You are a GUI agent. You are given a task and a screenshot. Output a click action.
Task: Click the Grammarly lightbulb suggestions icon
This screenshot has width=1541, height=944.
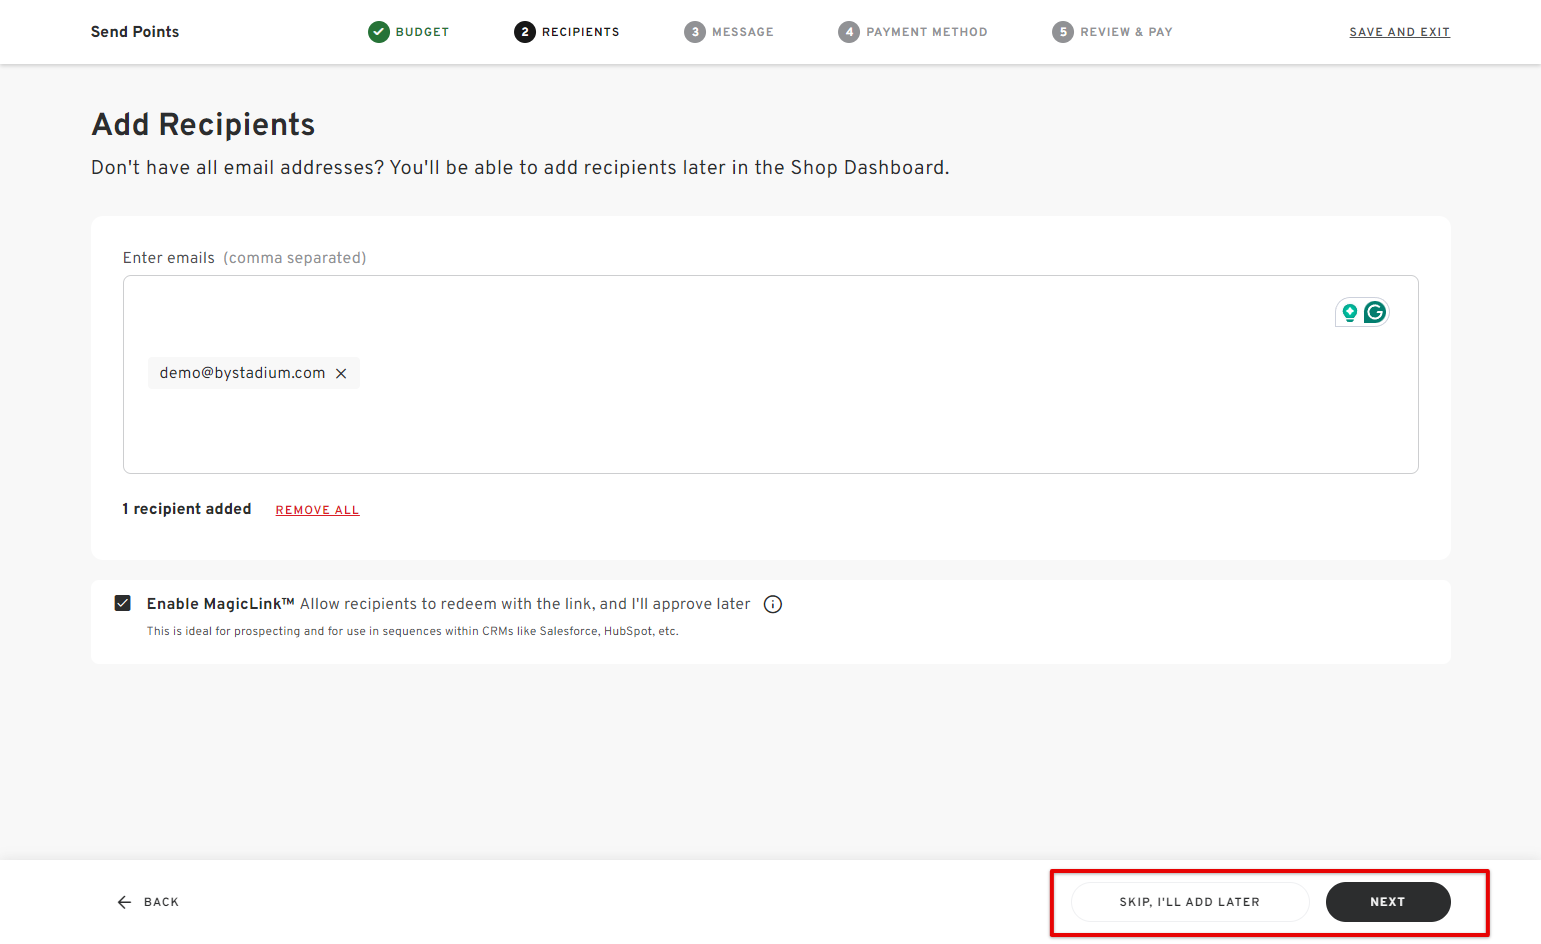point(1349,311)
